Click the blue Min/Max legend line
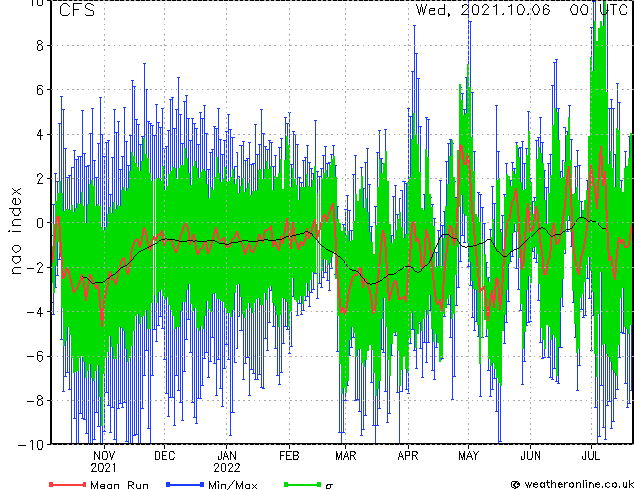 (185, 484)
